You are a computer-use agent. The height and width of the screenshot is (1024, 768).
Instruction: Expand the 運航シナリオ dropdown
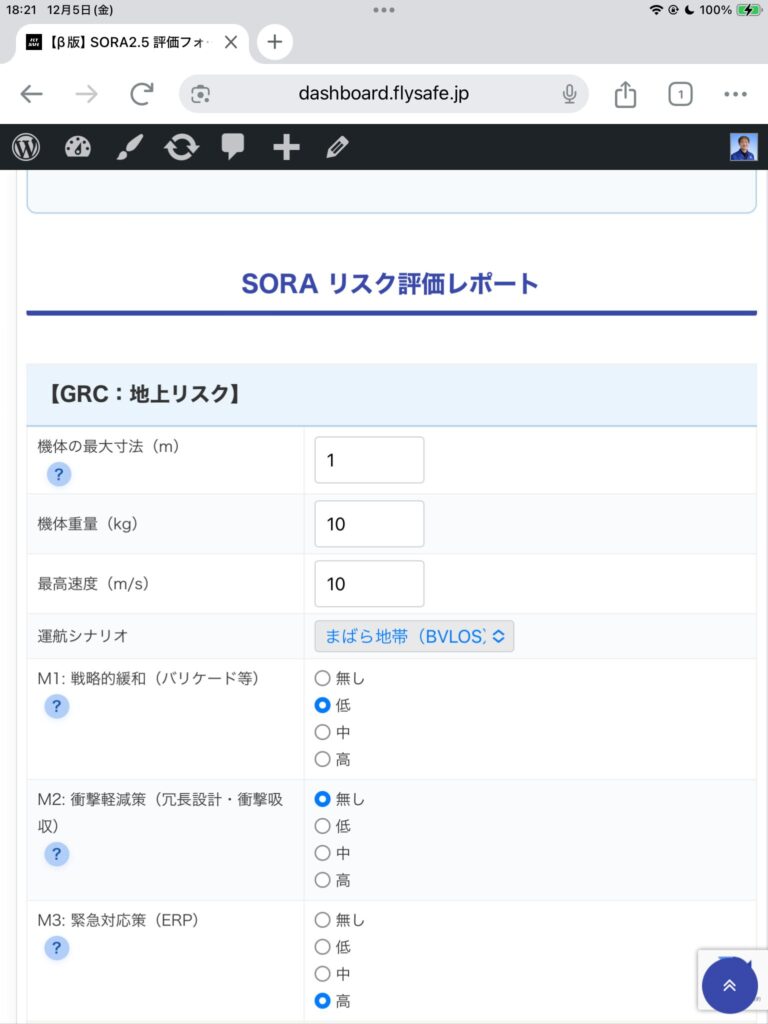[x=414, y=636]
